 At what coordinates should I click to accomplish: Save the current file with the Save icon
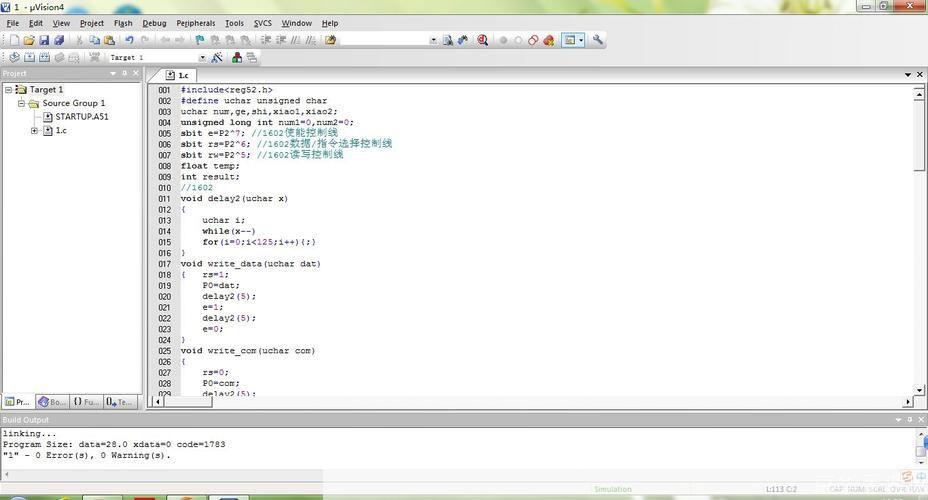tap(44, 40)
